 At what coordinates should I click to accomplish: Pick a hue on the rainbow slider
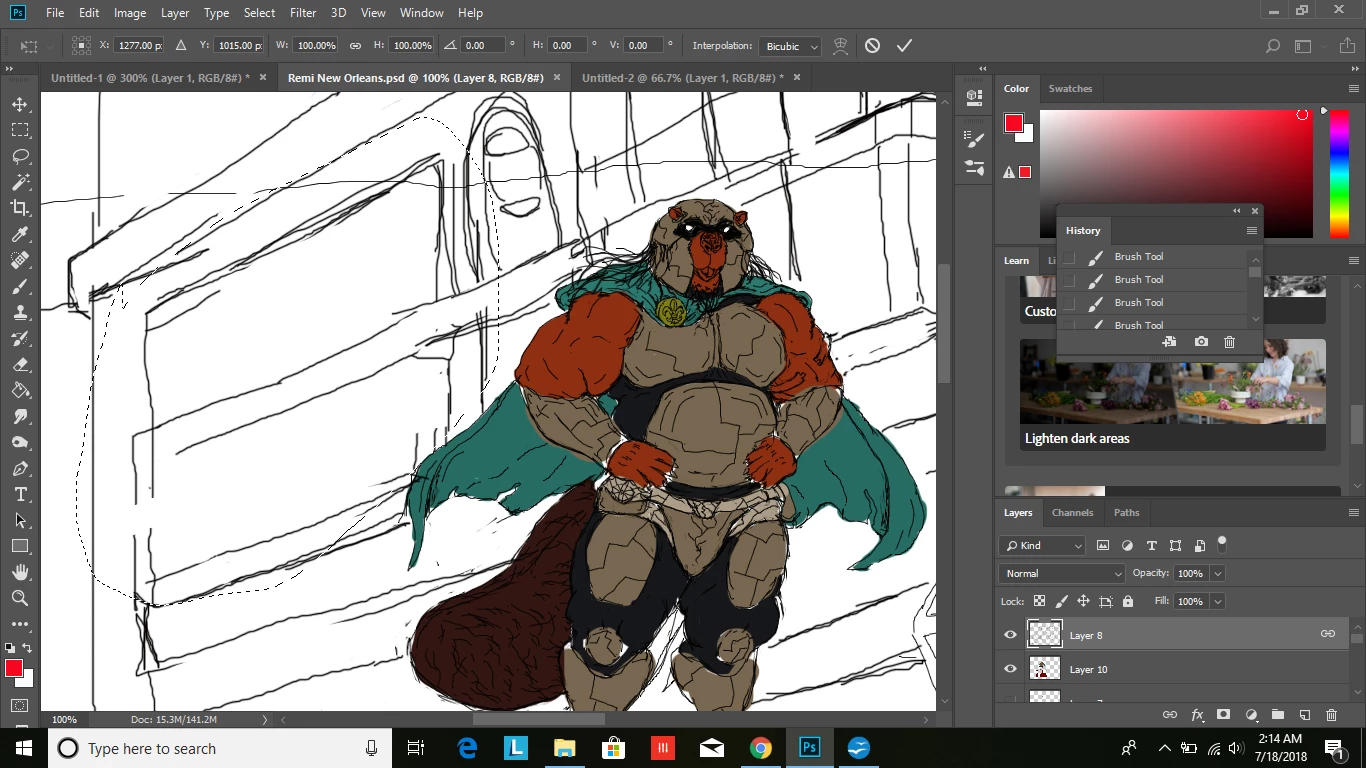(1338, 173)
